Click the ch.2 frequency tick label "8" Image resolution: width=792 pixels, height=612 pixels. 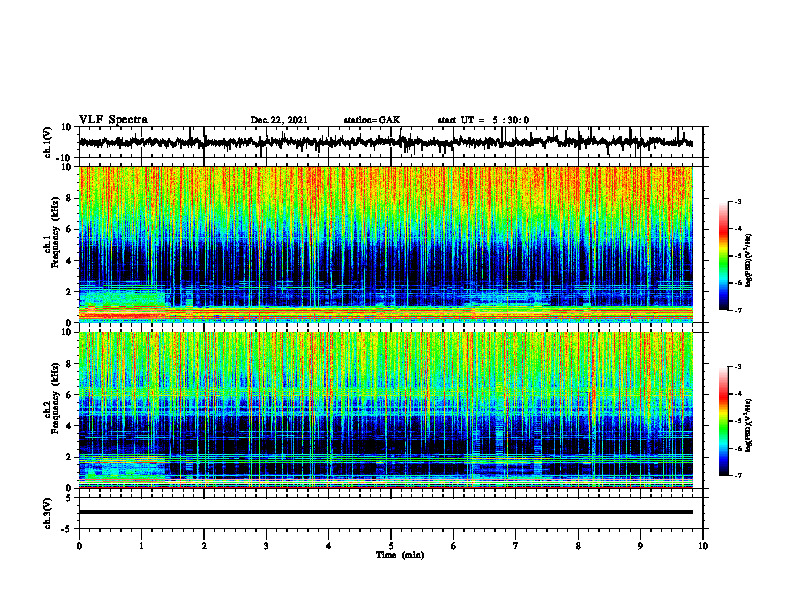70,364
